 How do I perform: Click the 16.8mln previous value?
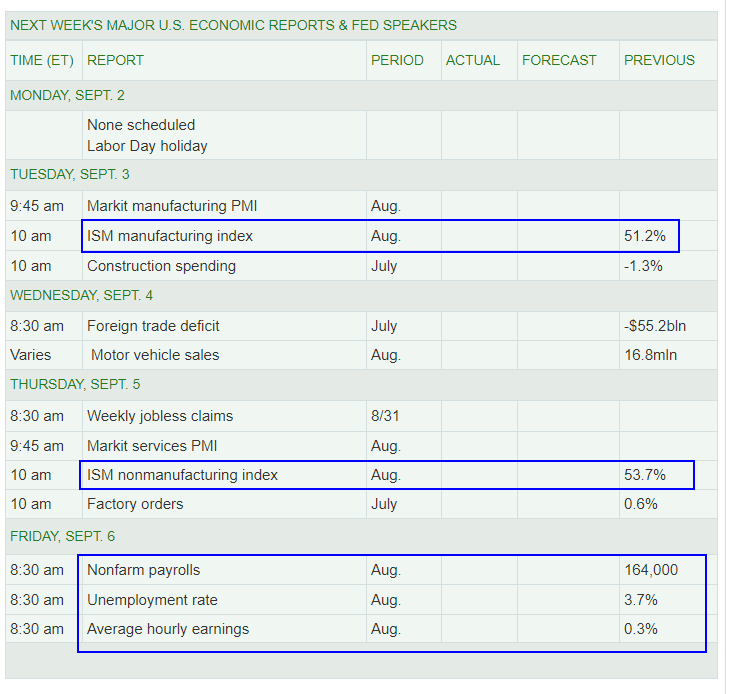(651, 355)
